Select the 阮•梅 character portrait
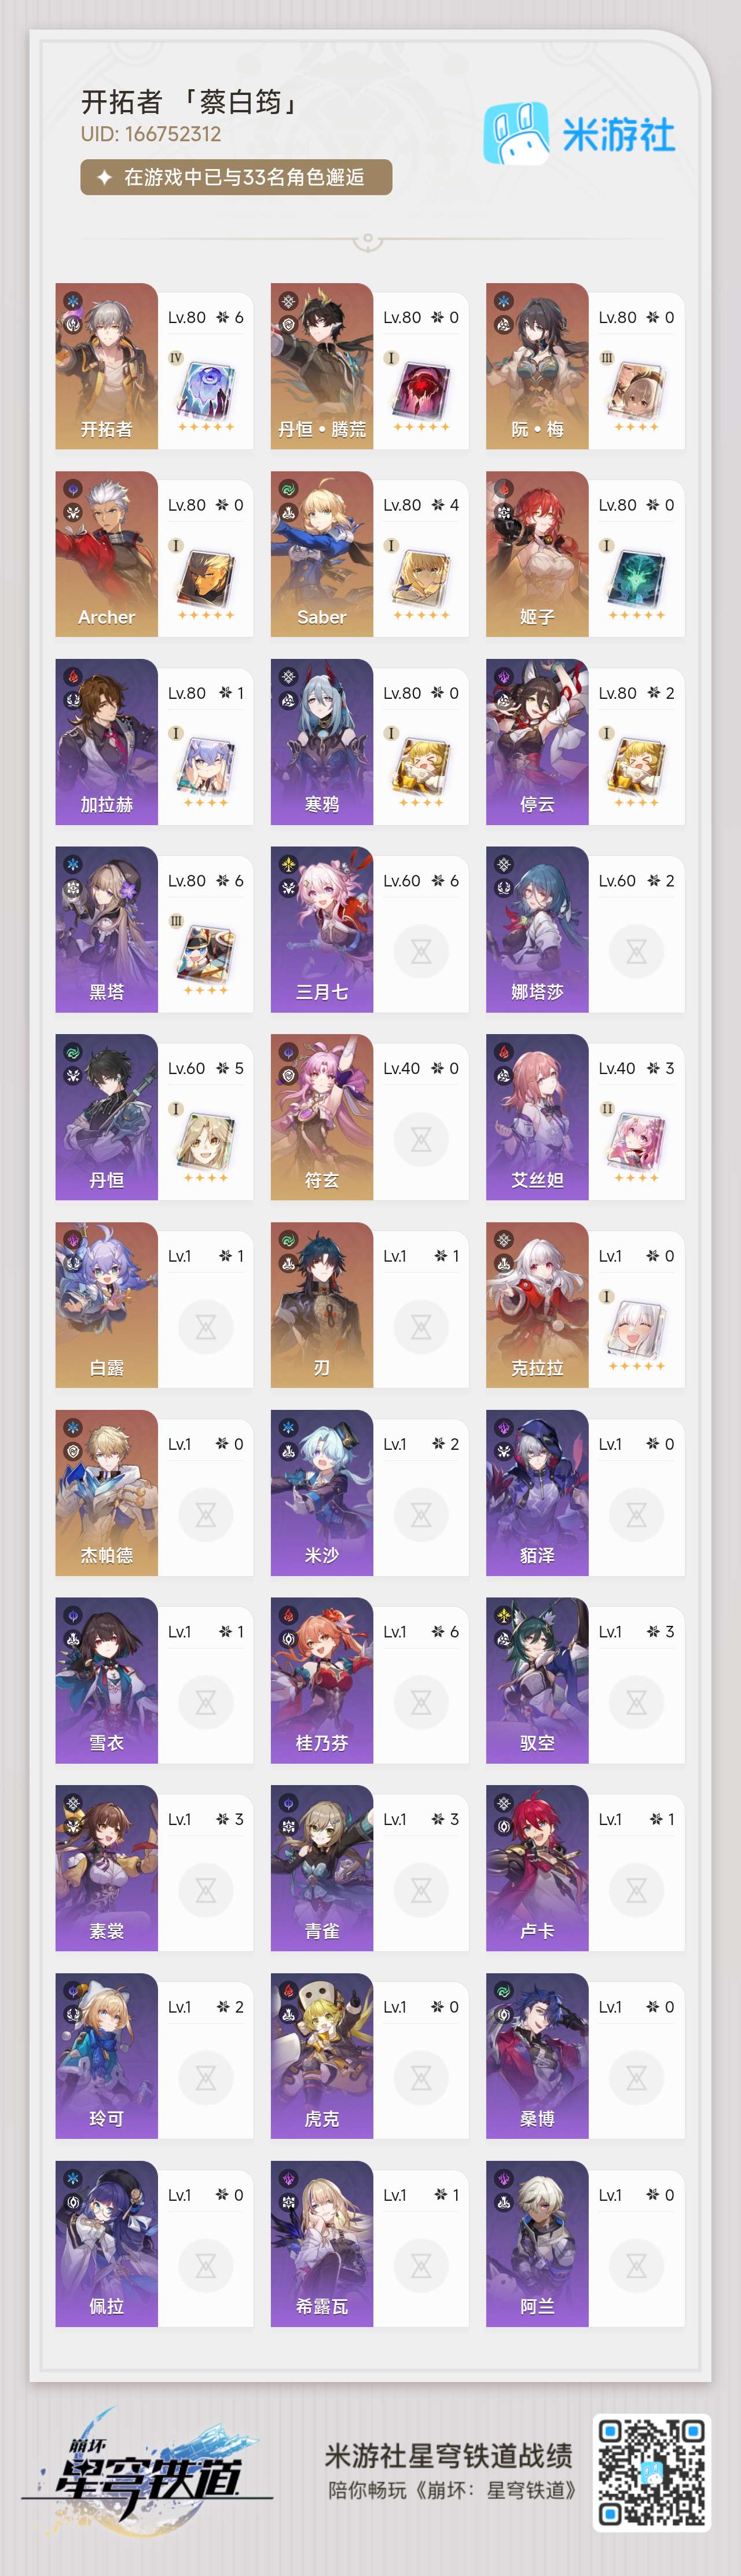Viewport: 741px width, 2576px height. (537, 366)
